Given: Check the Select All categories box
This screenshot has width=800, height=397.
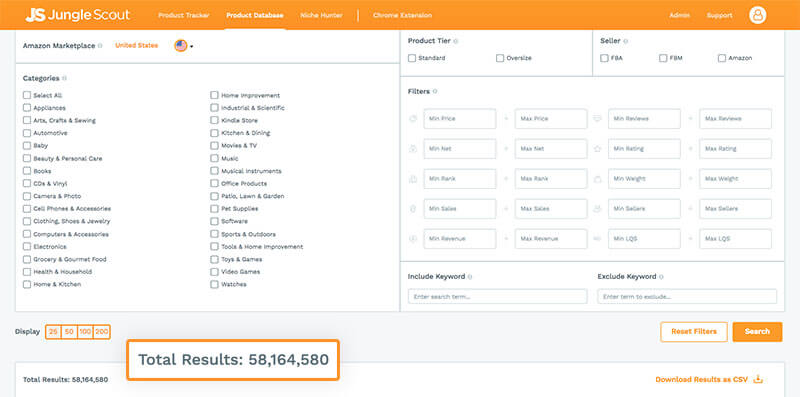Looking at the screenshot, I should tap(27, 95).
